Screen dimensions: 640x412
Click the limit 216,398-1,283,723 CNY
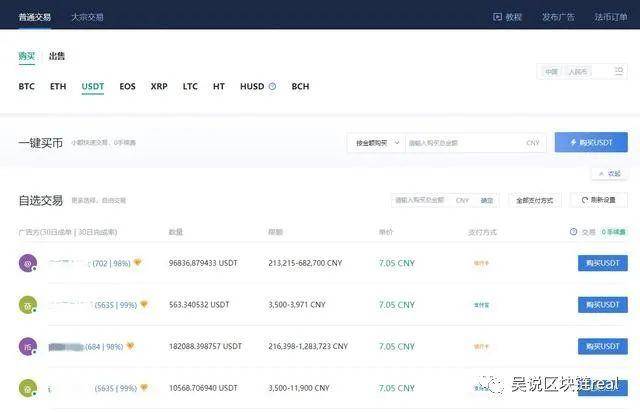[x=308, y=347]
